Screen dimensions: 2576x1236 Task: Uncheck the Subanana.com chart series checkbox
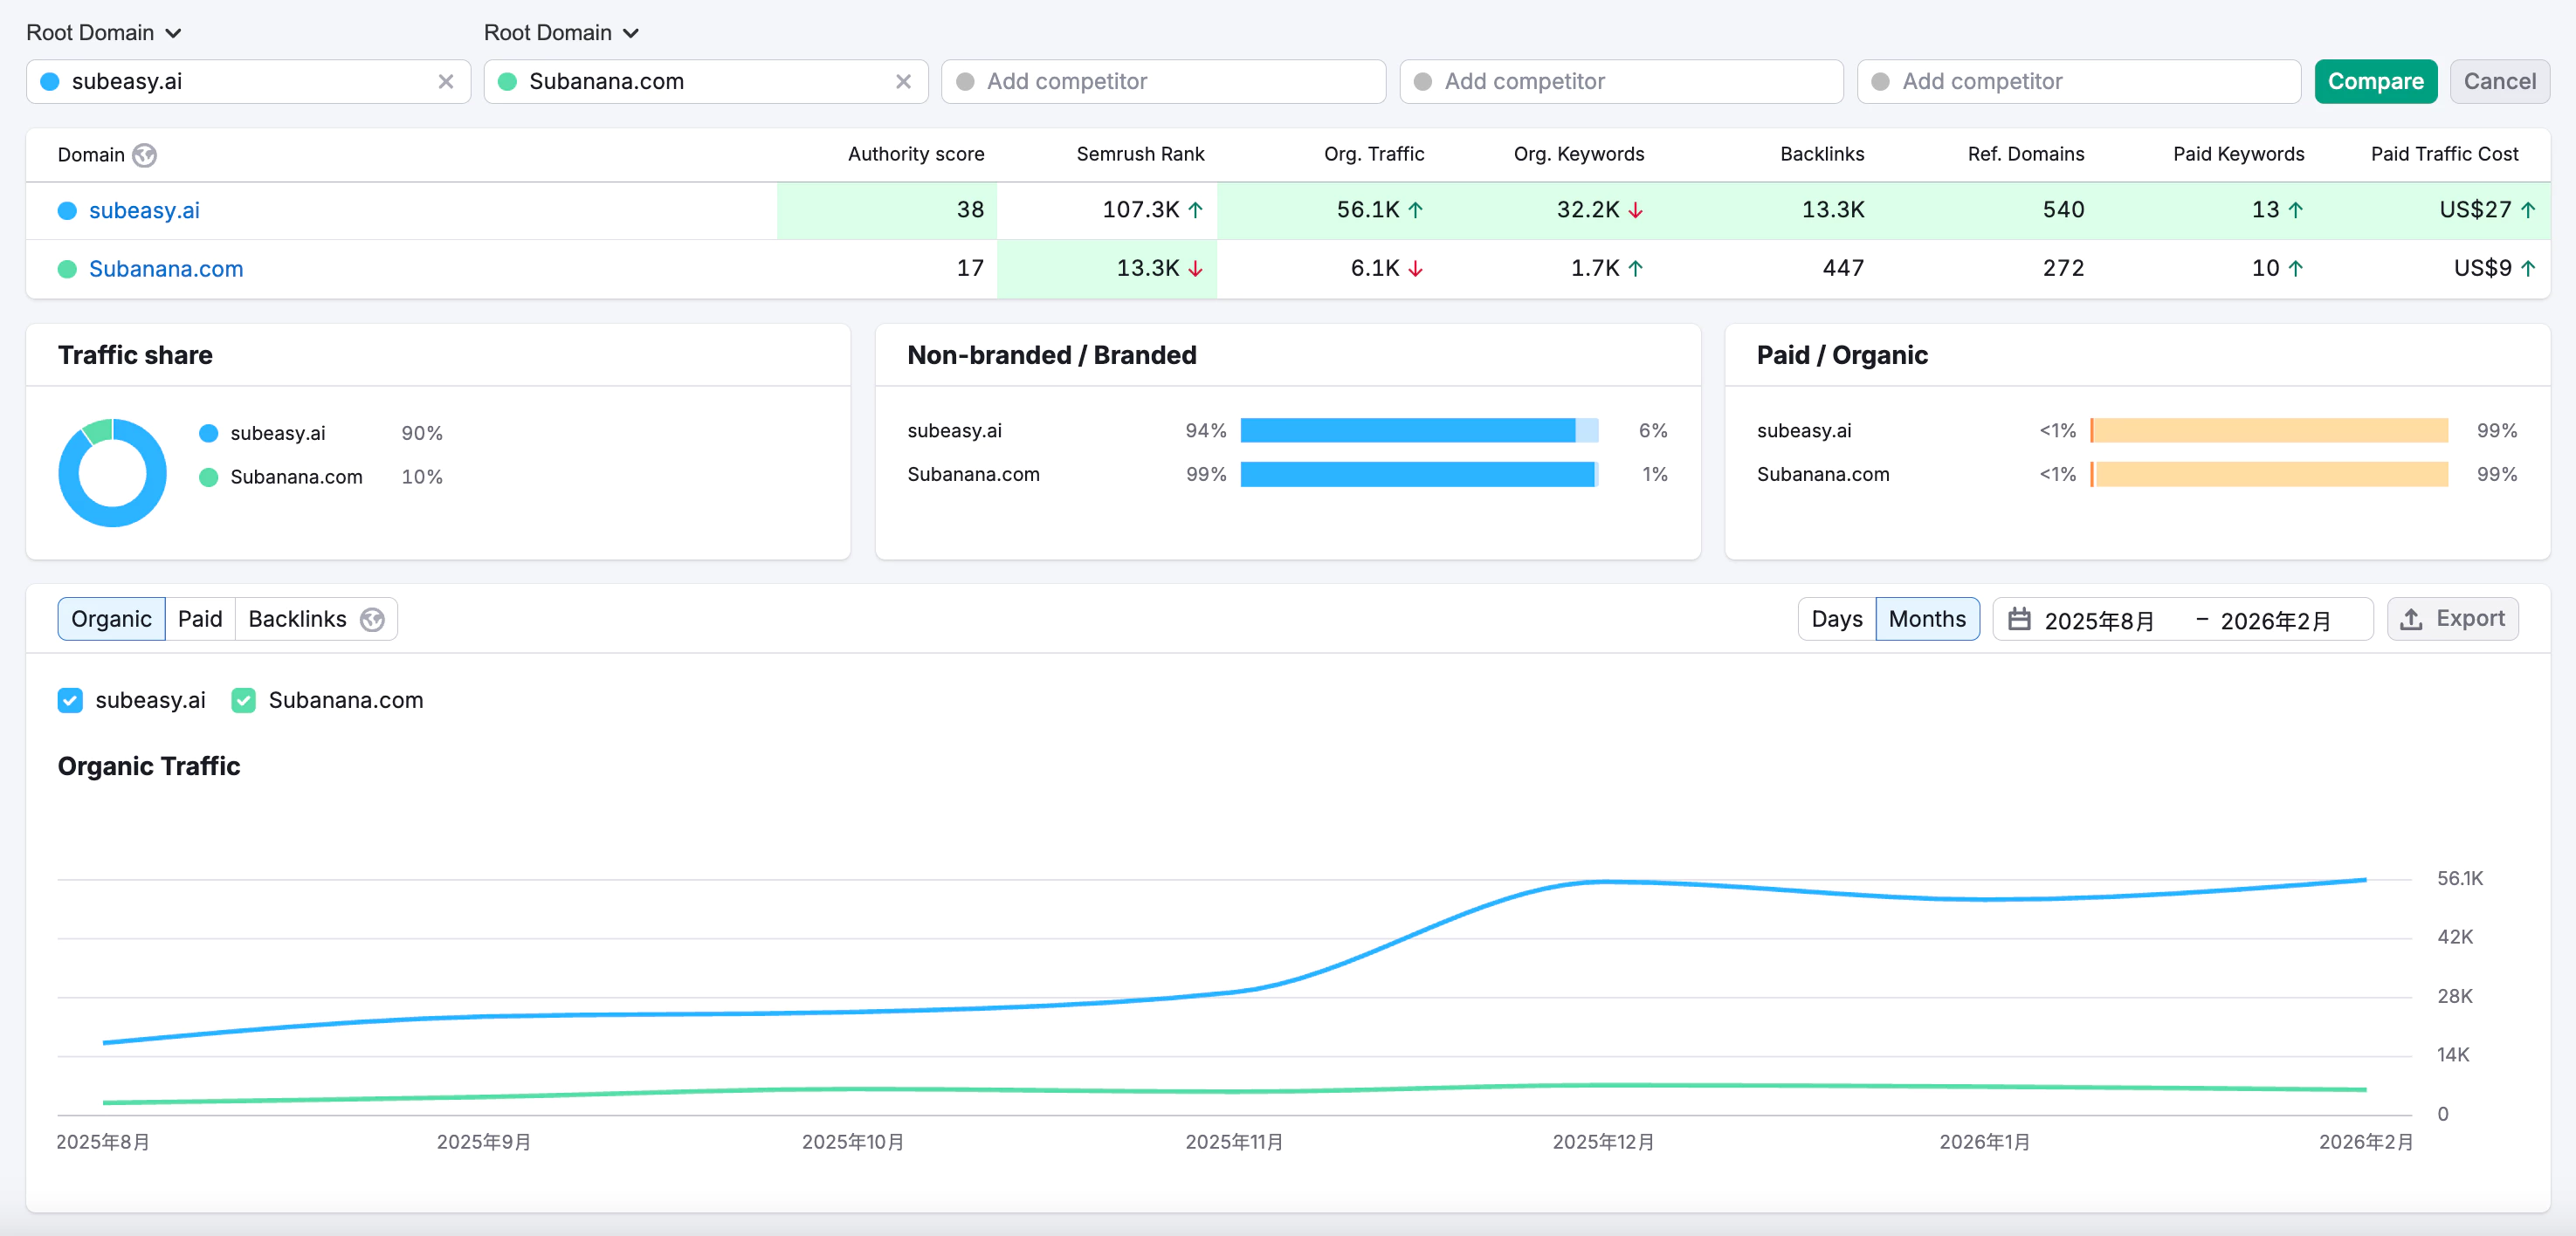pos(243,700)
